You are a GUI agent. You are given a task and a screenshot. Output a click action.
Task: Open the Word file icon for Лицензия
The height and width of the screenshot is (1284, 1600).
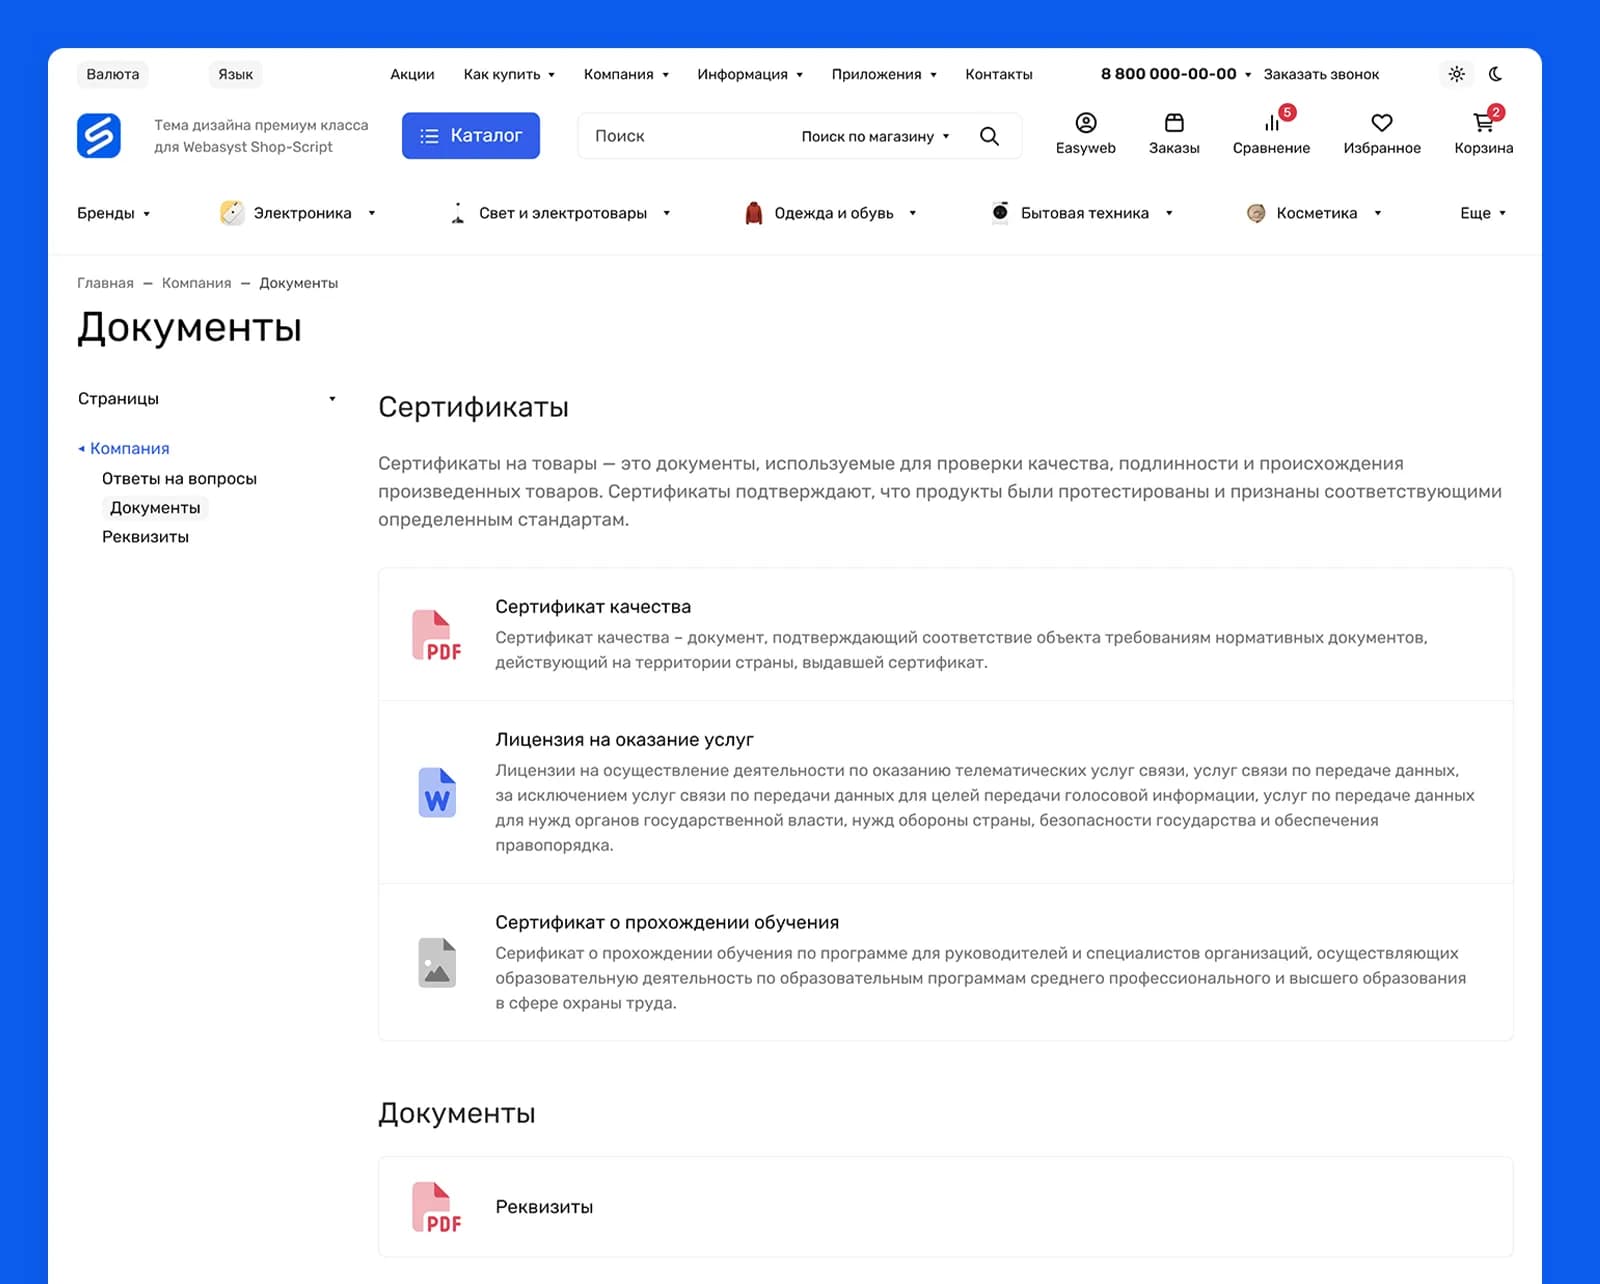point(437,792)
